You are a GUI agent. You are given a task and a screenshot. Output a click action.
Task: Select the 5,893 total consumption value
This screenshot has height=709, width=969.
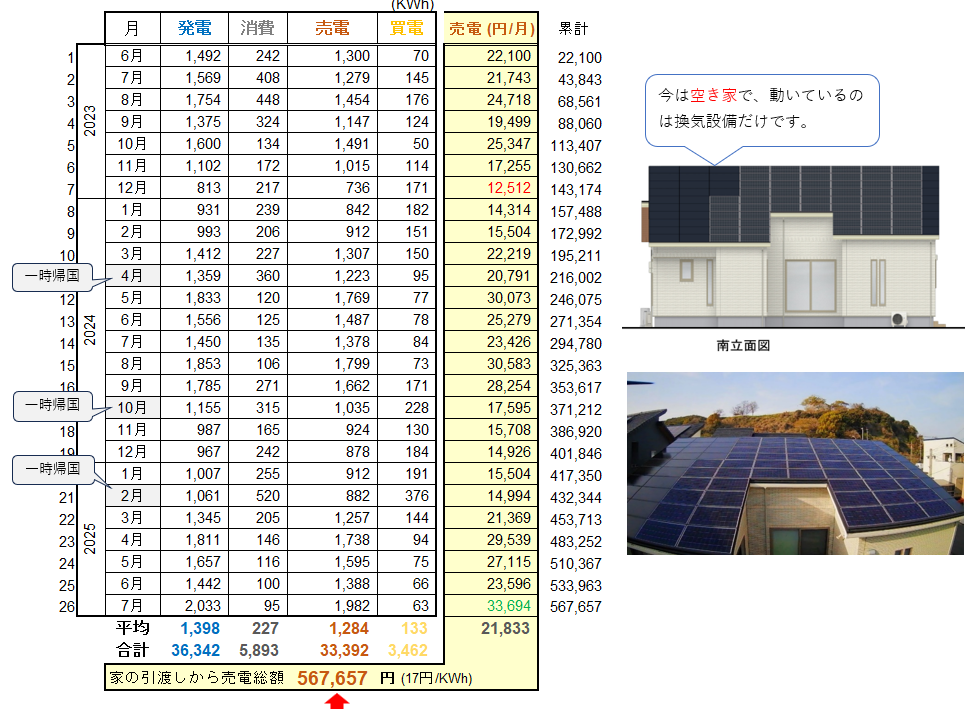tap(259, 650)
